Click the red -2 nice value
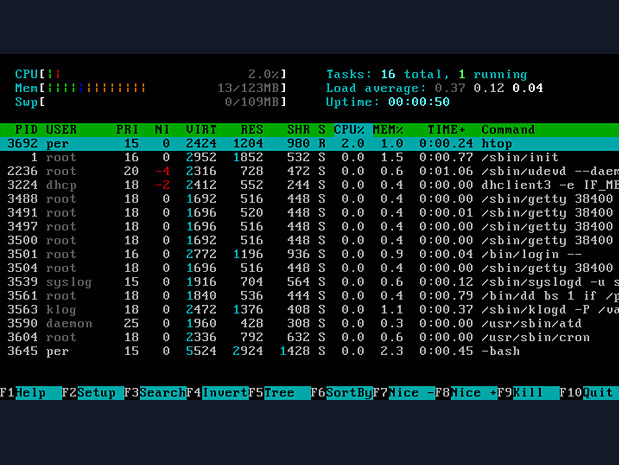 pos(162,185)
